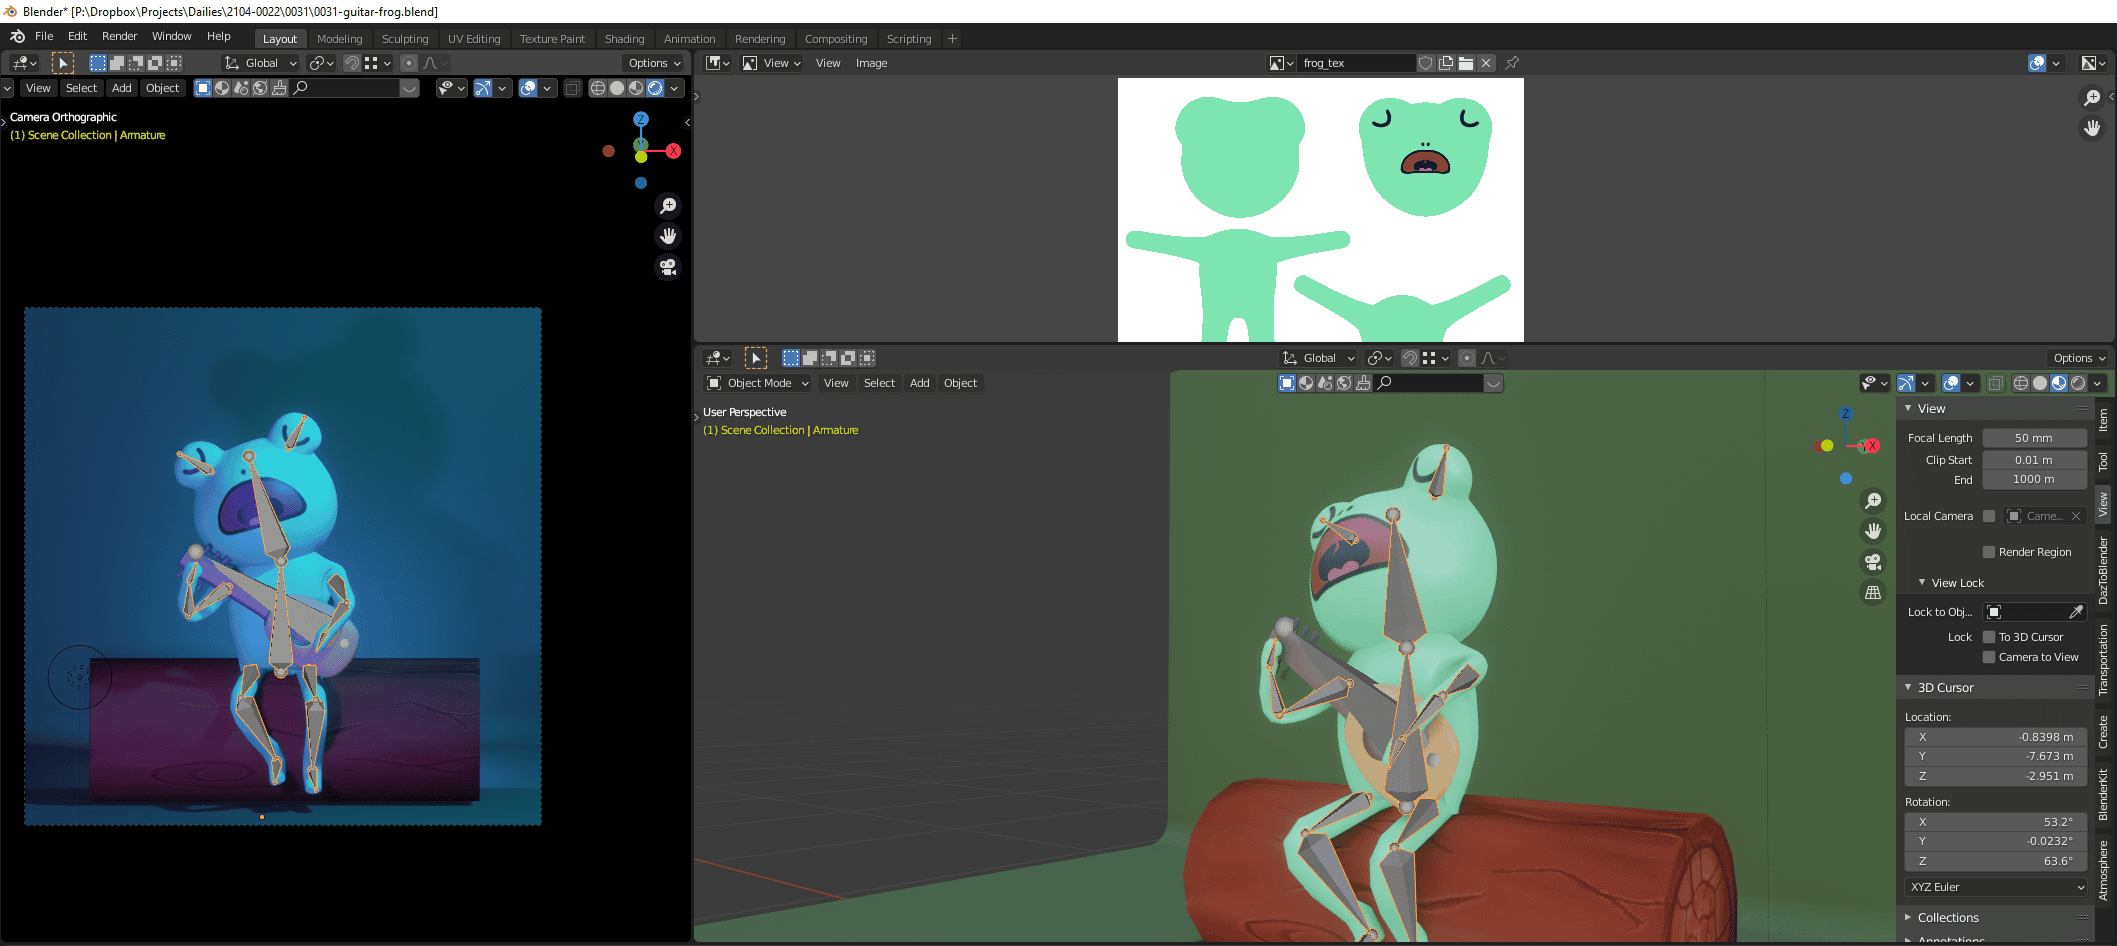The height and width of the screenshot is (946, 2117).
Task: Click the Image menu in image editor
Action: point(871,63)
